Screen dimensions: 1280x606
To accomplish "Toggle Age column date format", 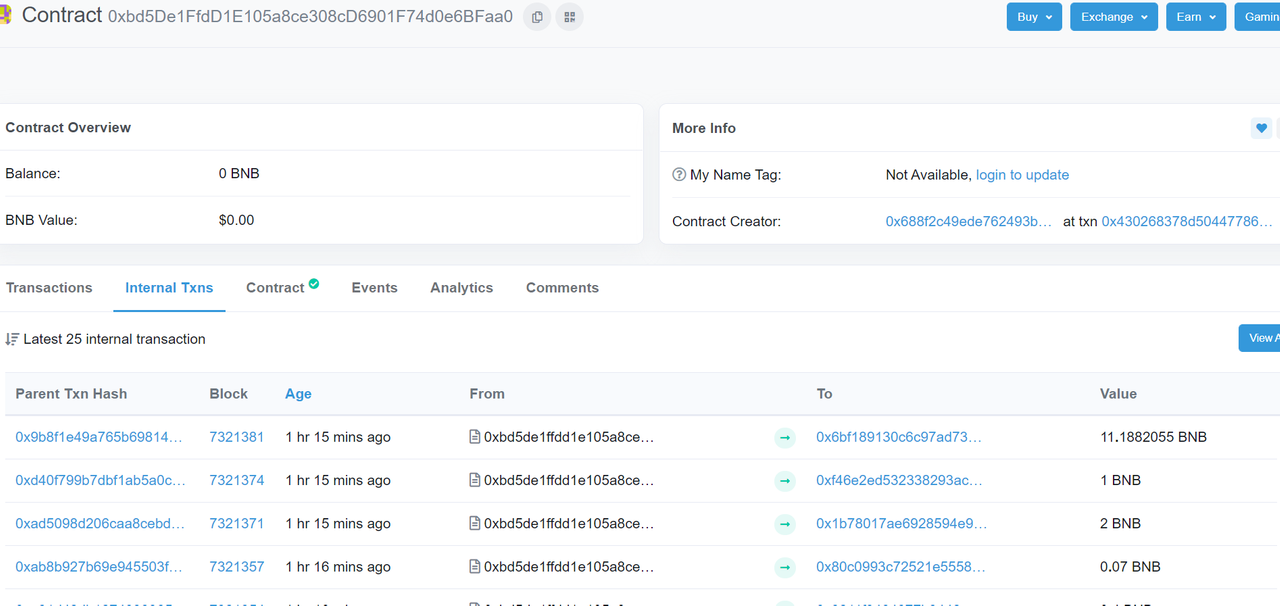I will (298, 394).
